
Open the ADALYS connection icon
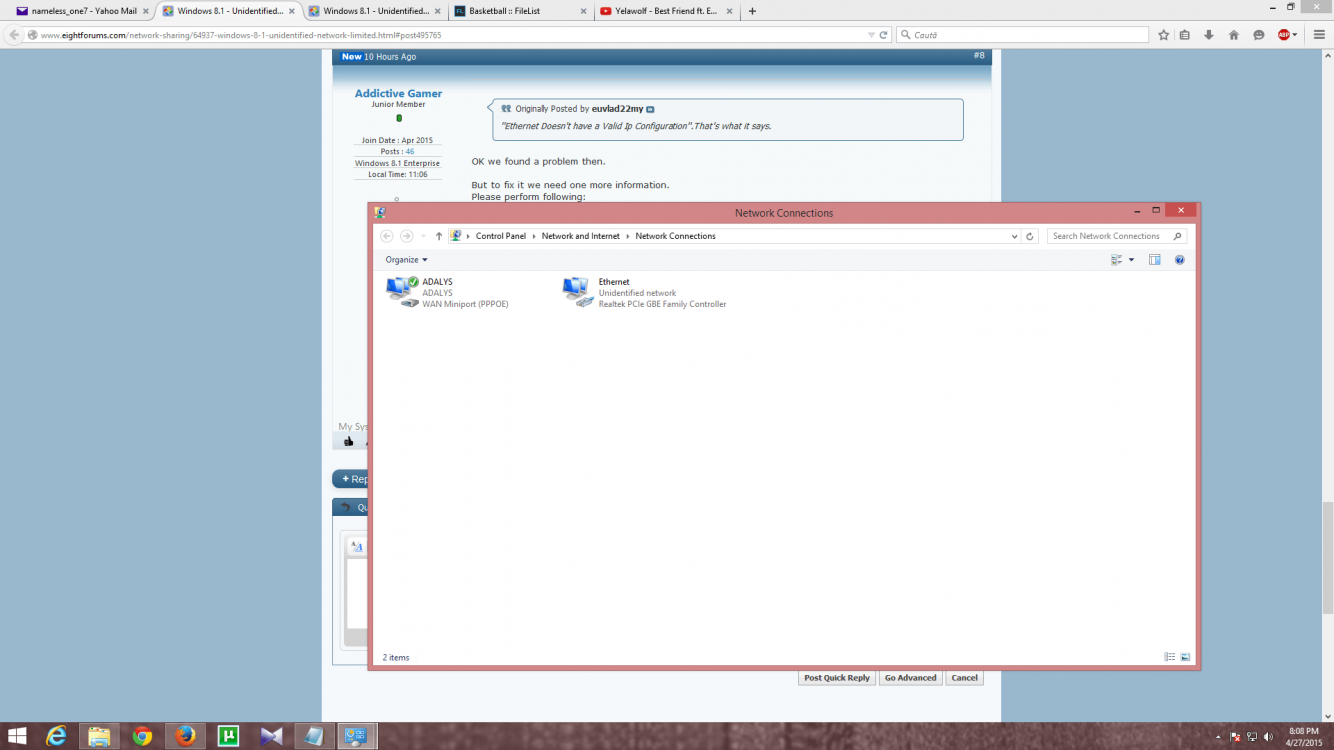[x=402, y=292]
